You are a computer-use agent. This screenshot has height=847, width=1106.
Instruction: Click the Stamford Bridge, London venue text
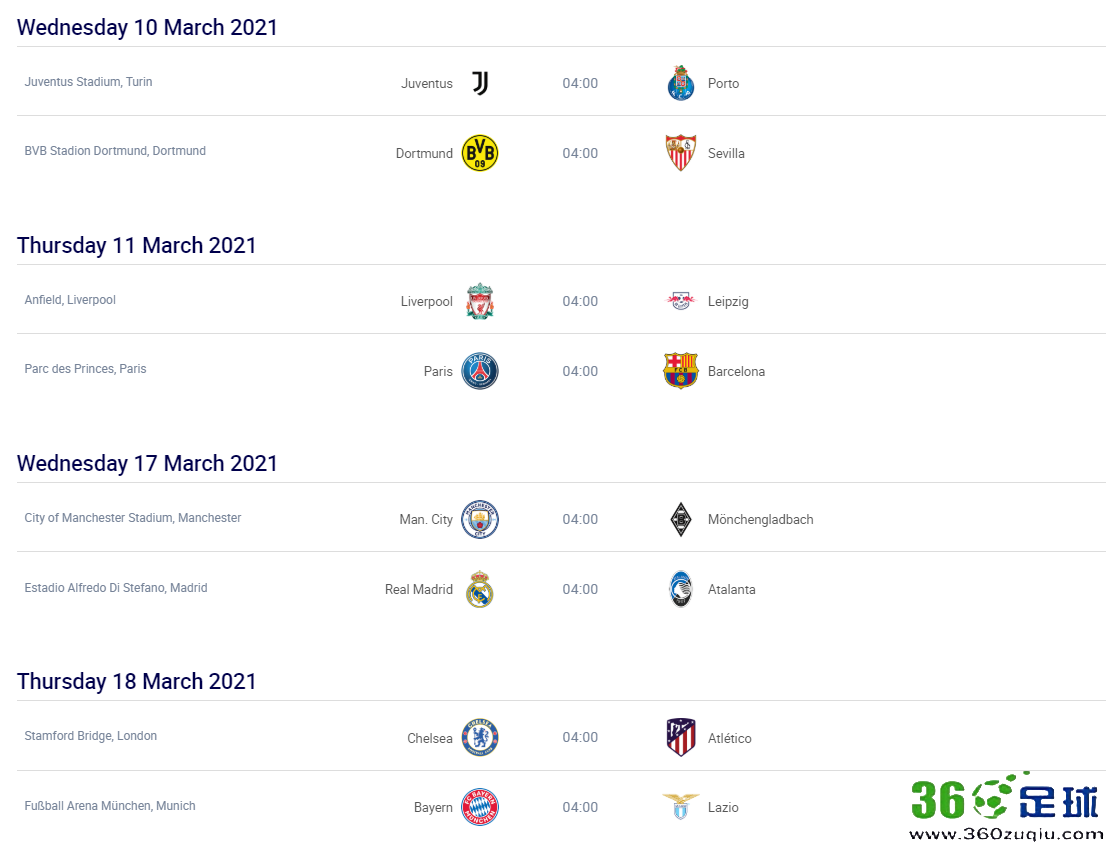[x=90, y=736]
